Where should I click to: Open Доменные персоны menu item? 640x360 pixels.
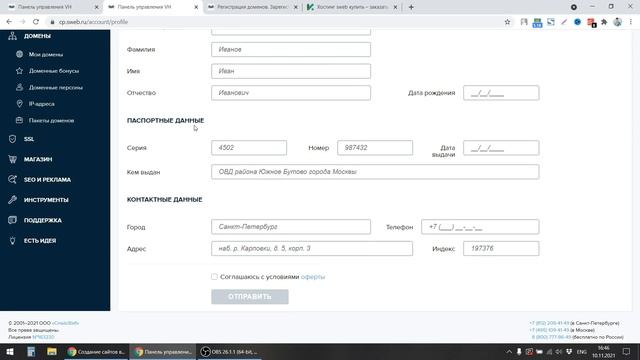[56, 87]
